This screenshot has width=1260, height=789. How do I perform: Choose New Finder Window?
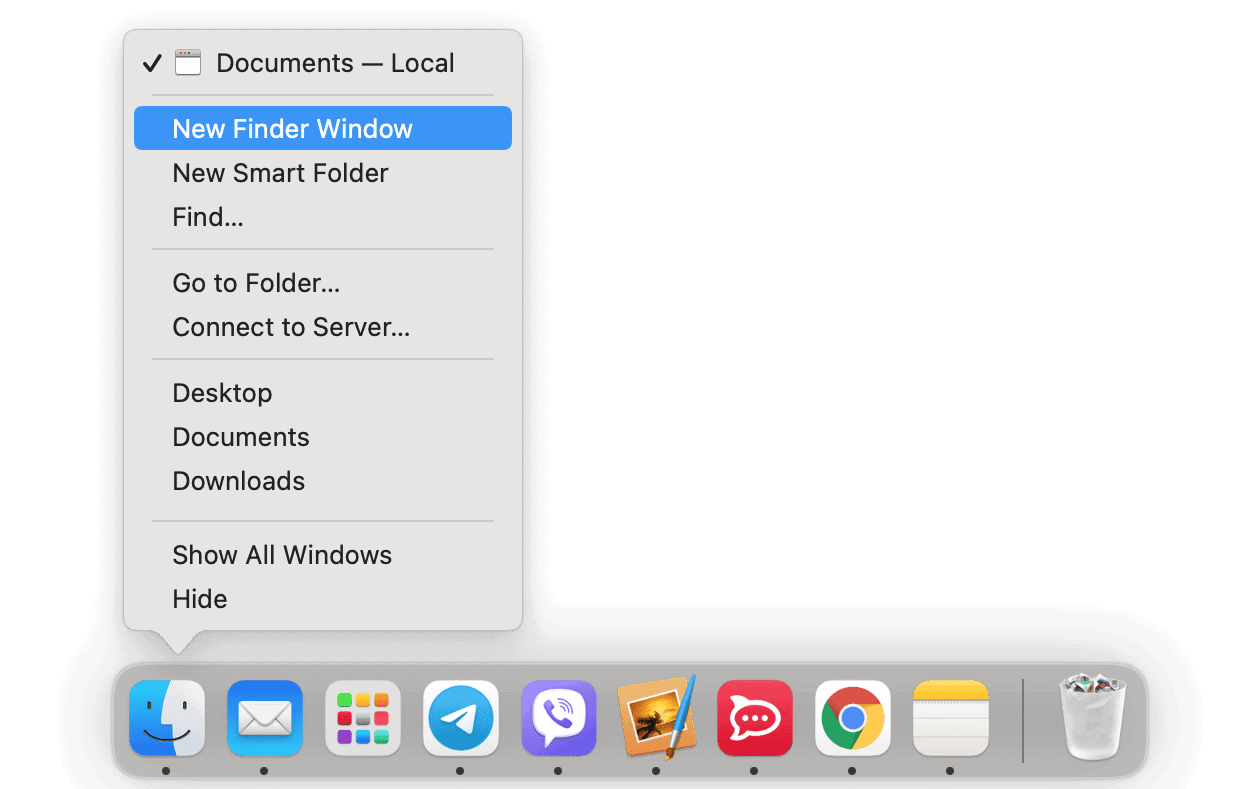[323, 129]
